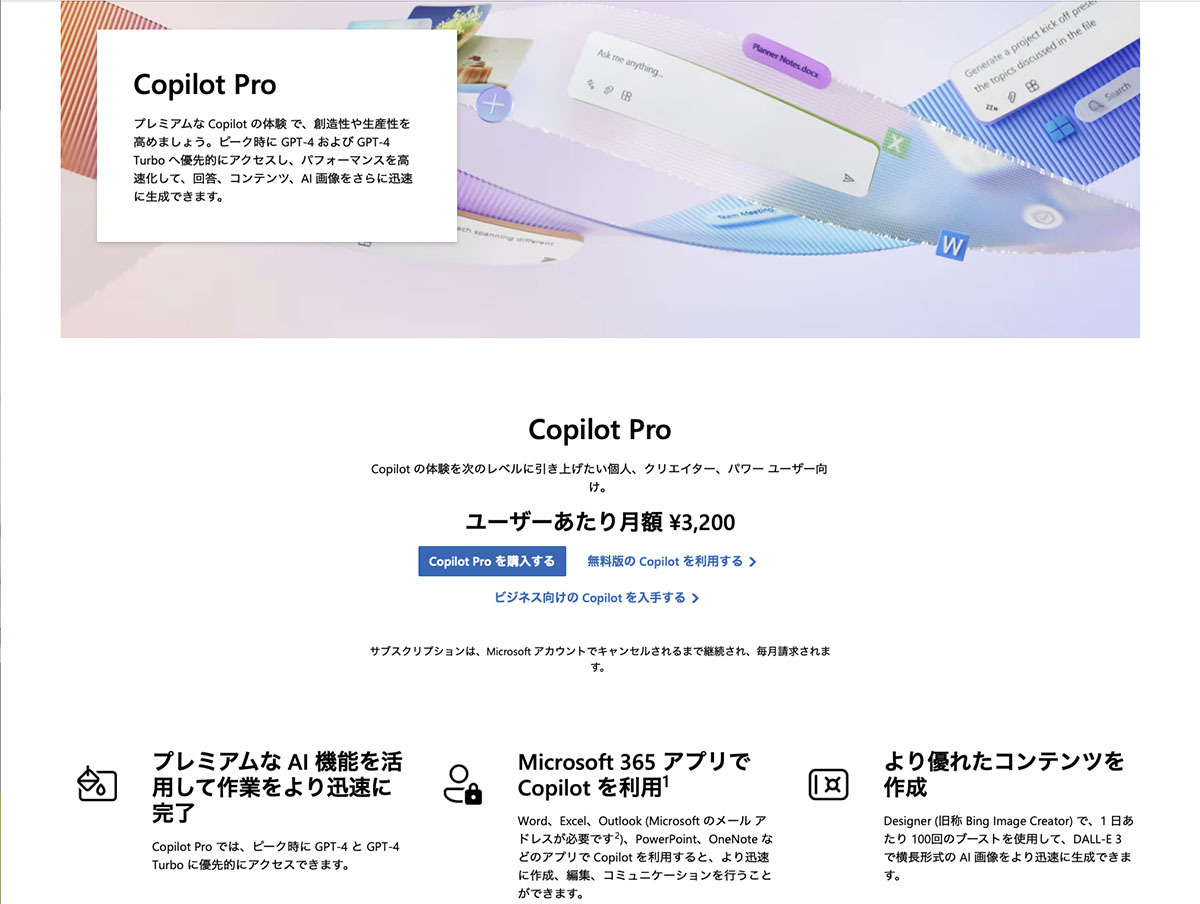Click the round plus icon in banner
This screenshot has height=904, width=1200.
pyautogui.click(x=494, y=104)
